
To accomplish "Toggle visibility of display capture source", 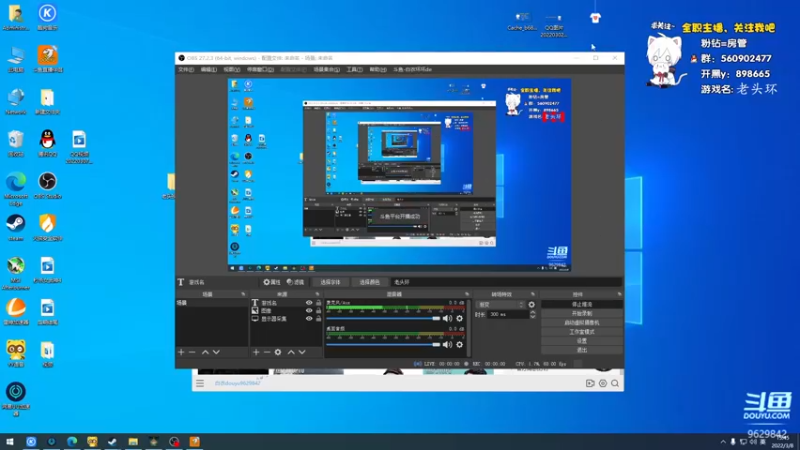I will pyautogui.click(x=309, y=319).
